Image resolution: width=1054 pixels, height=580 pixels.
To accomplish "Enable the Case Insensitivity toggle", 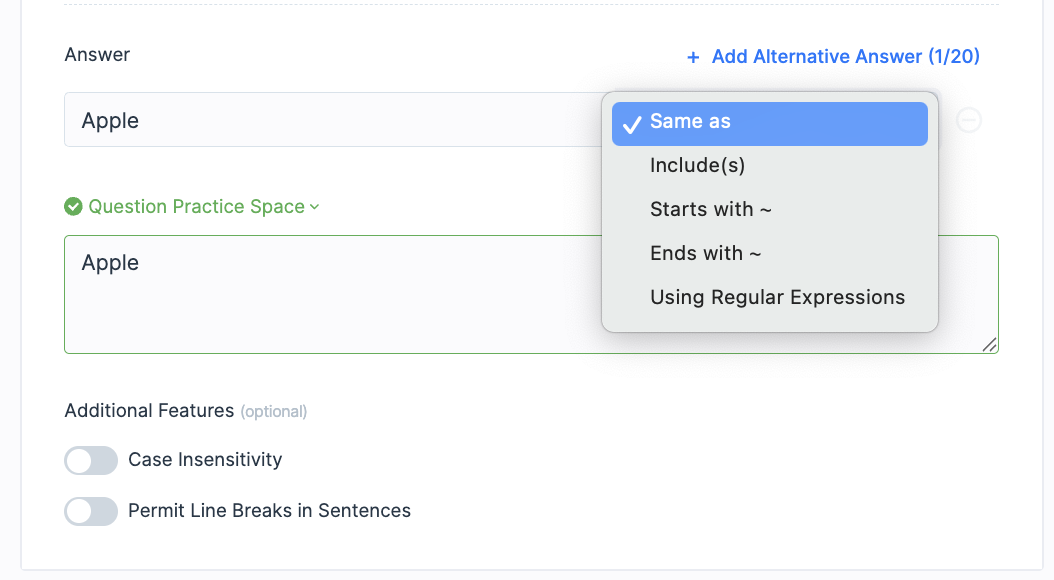I will click(x=91, y=461).
